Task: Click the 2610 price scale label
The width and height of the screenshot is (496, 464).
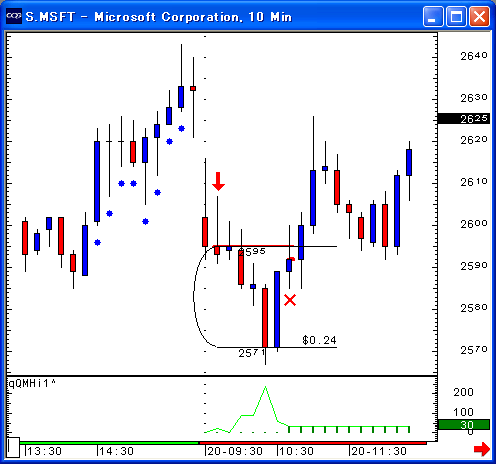Action: click(474, 182)
